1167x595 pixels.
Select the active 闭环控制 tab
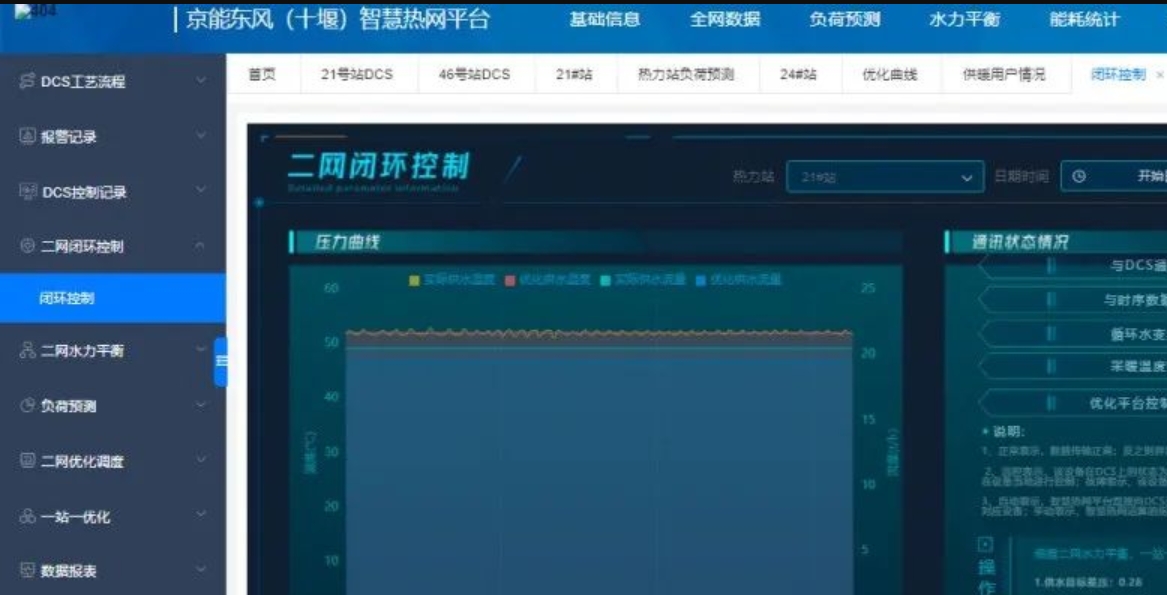1118,74
